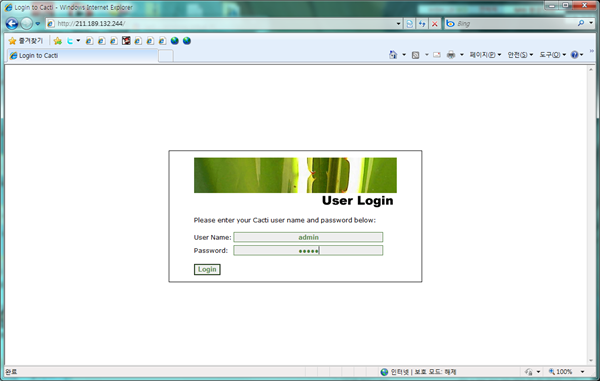Click the Login button

[x=207, y=269]
